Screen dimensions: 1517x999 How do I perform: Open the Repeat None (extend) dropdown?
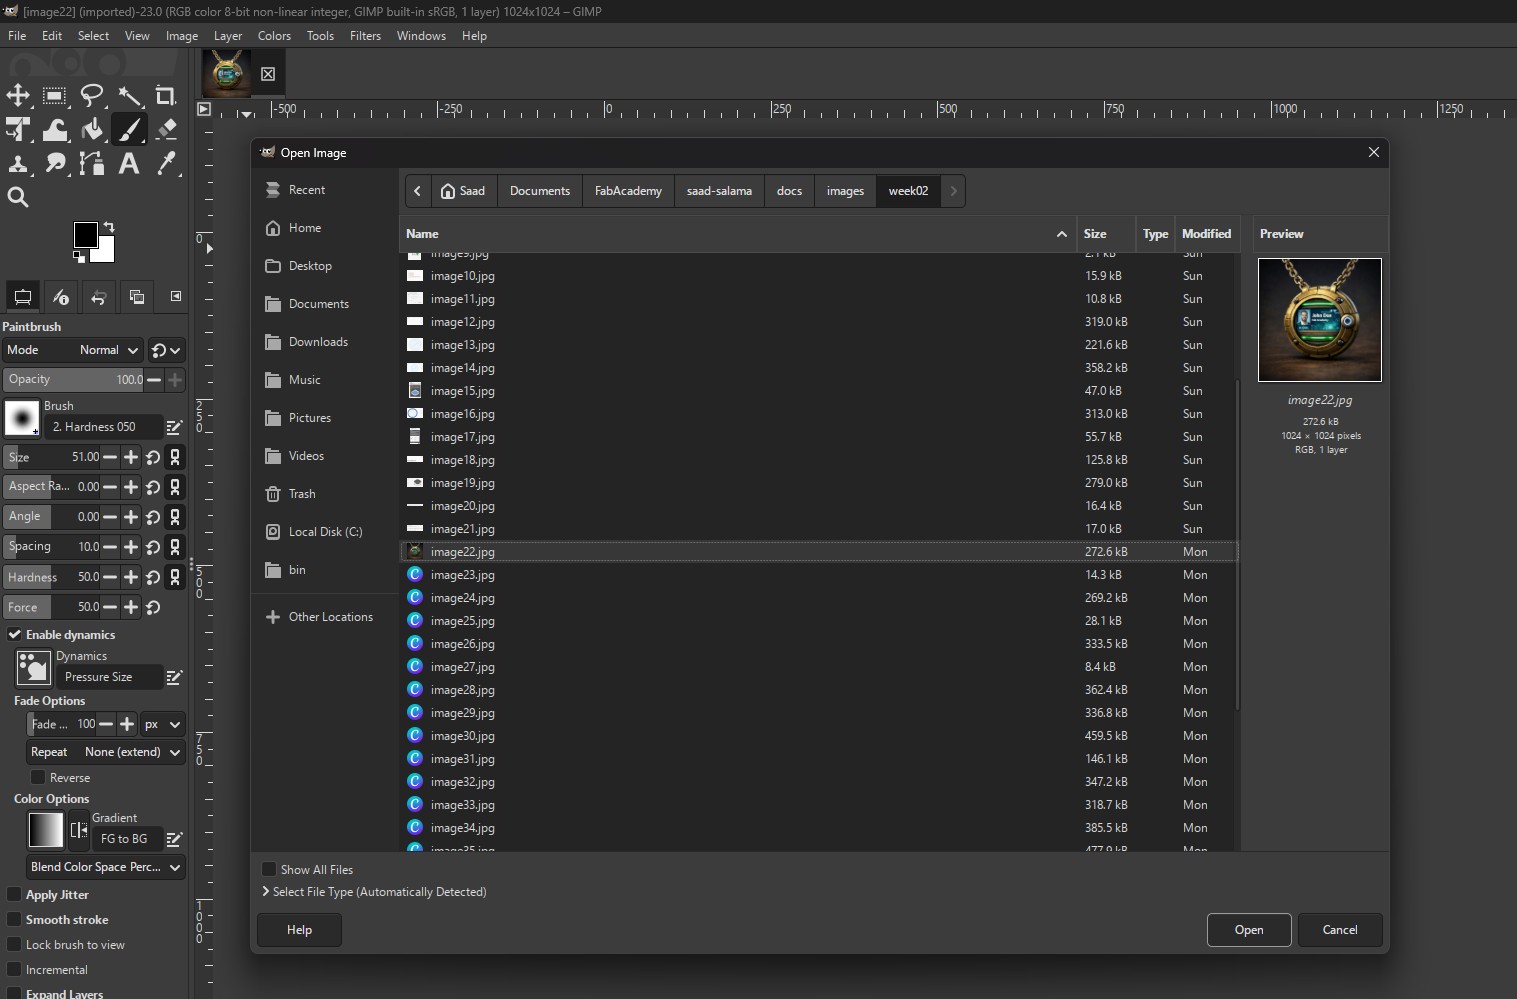point(107,752)
